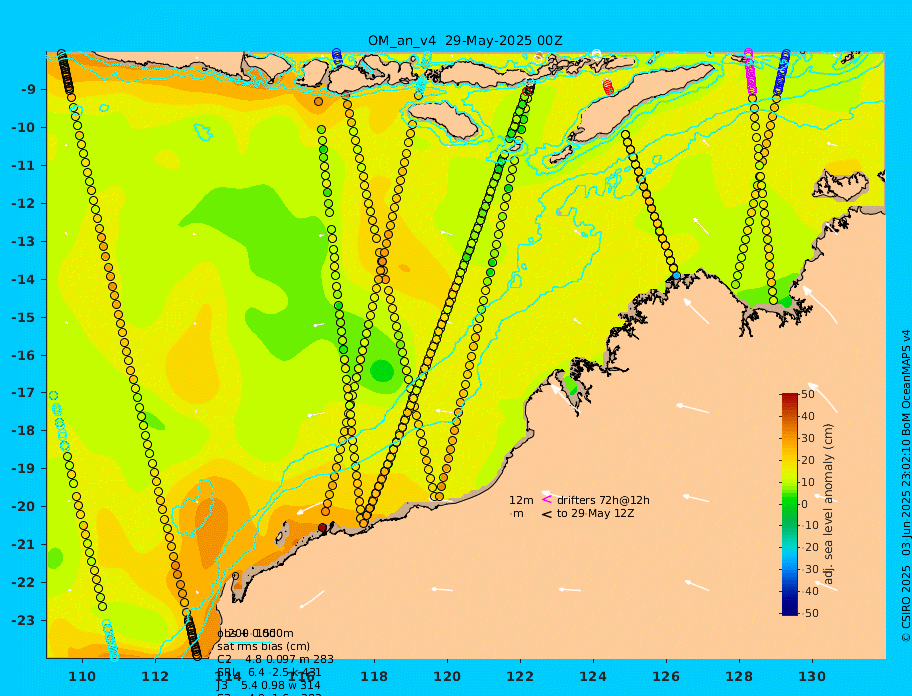Image resolution: width=912 pixels, height=696 pixels.
Task: Click the colorbar tick label 0
Action: click(804, 504)
